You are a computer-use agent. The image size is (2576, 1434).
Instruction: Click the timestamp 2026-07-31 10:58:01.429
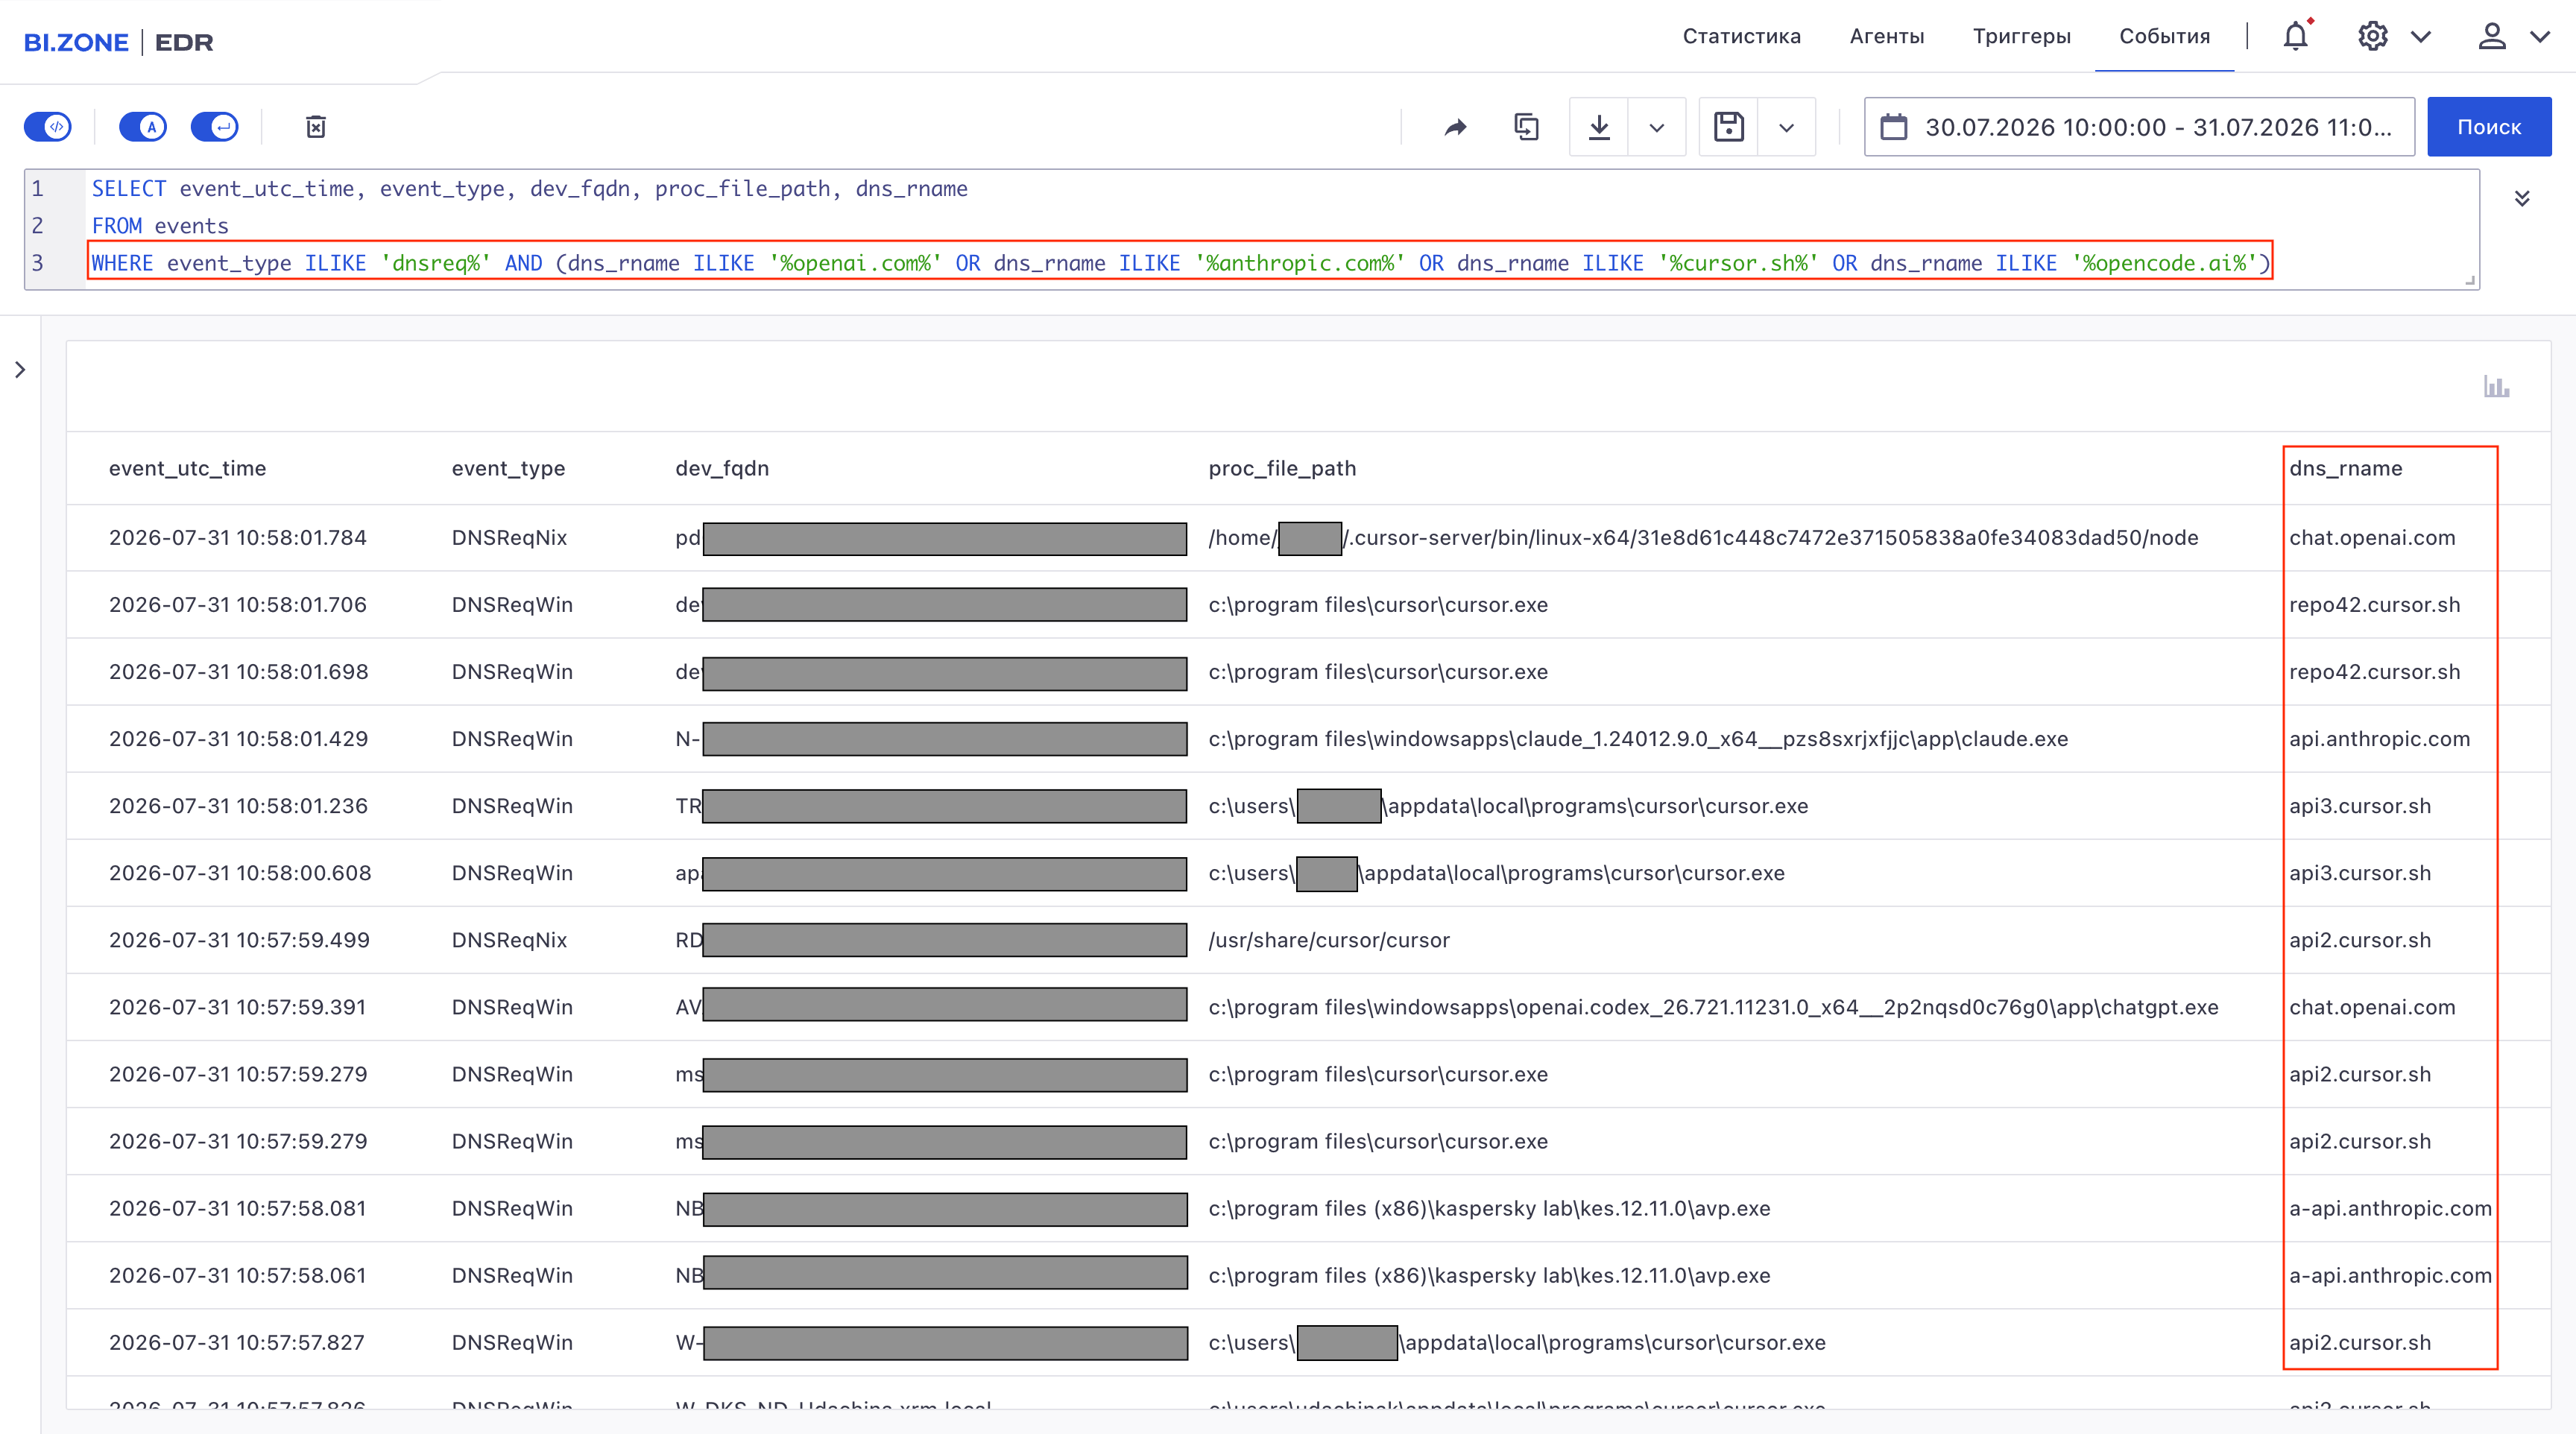coord(238,739)
